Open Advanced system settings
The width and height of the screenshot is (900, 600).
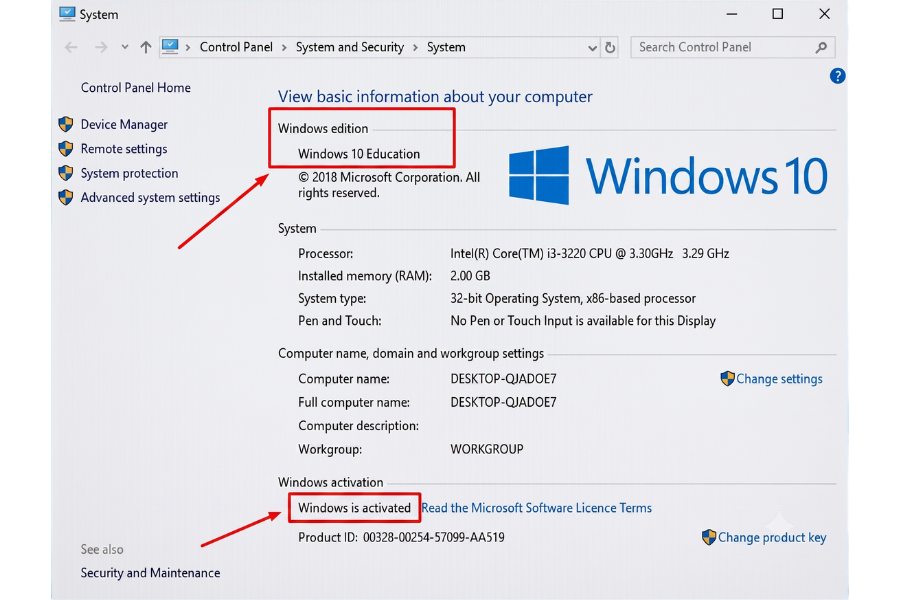tap(150, 198)
